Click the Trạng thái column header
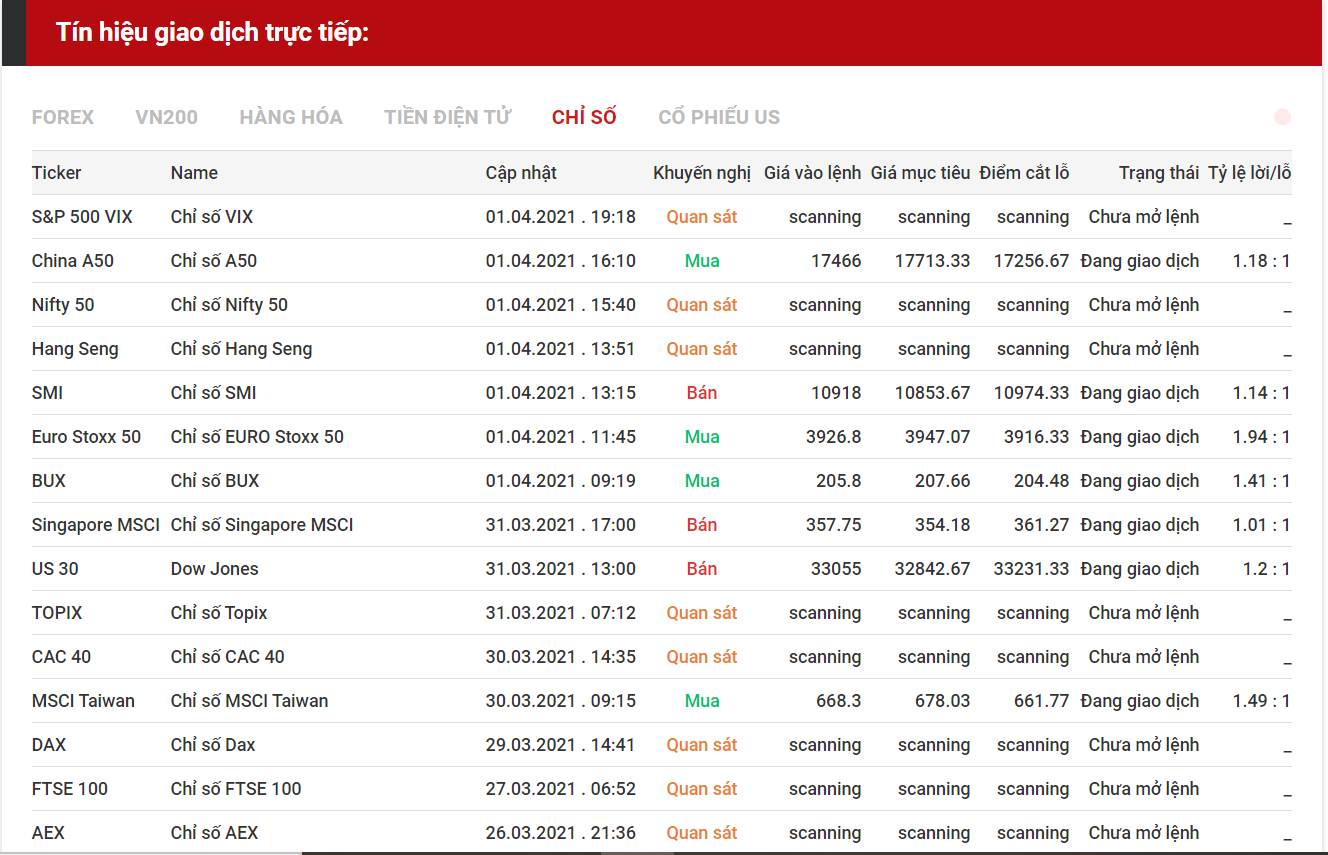 [1159, 173]
